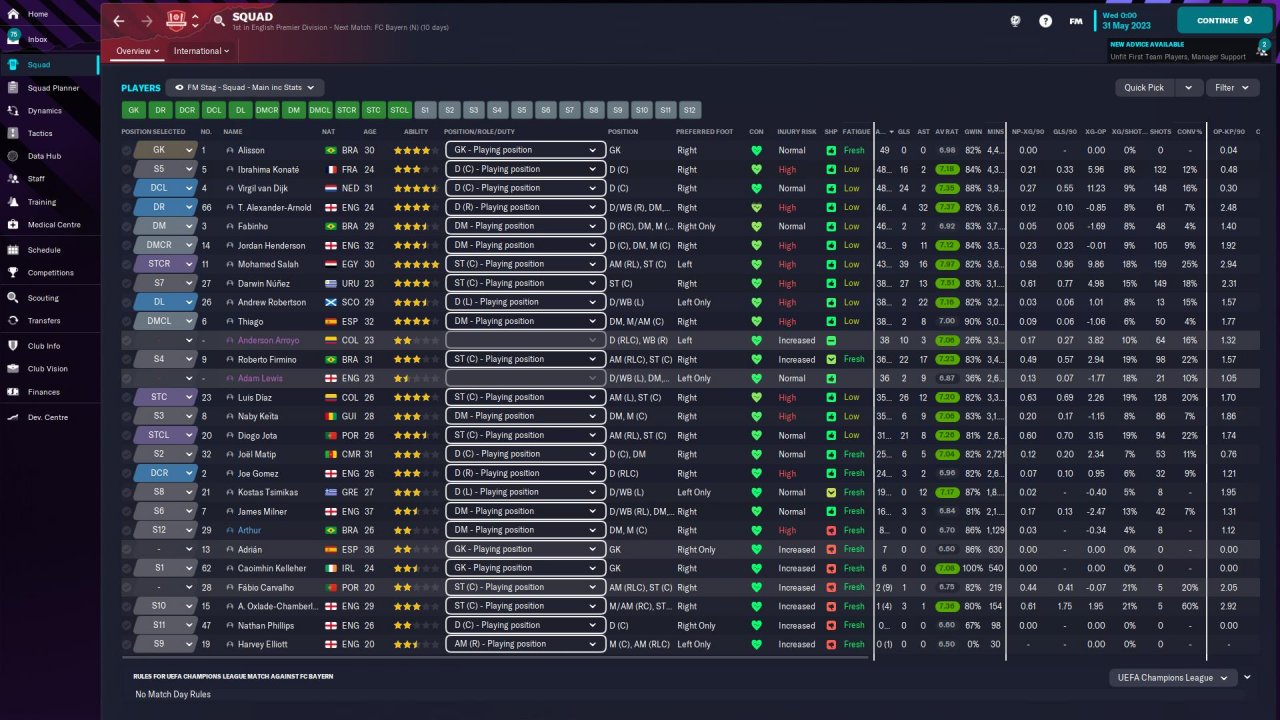Sort by the Injury Risk column header

pyautogui.click(x=797, y=132)
